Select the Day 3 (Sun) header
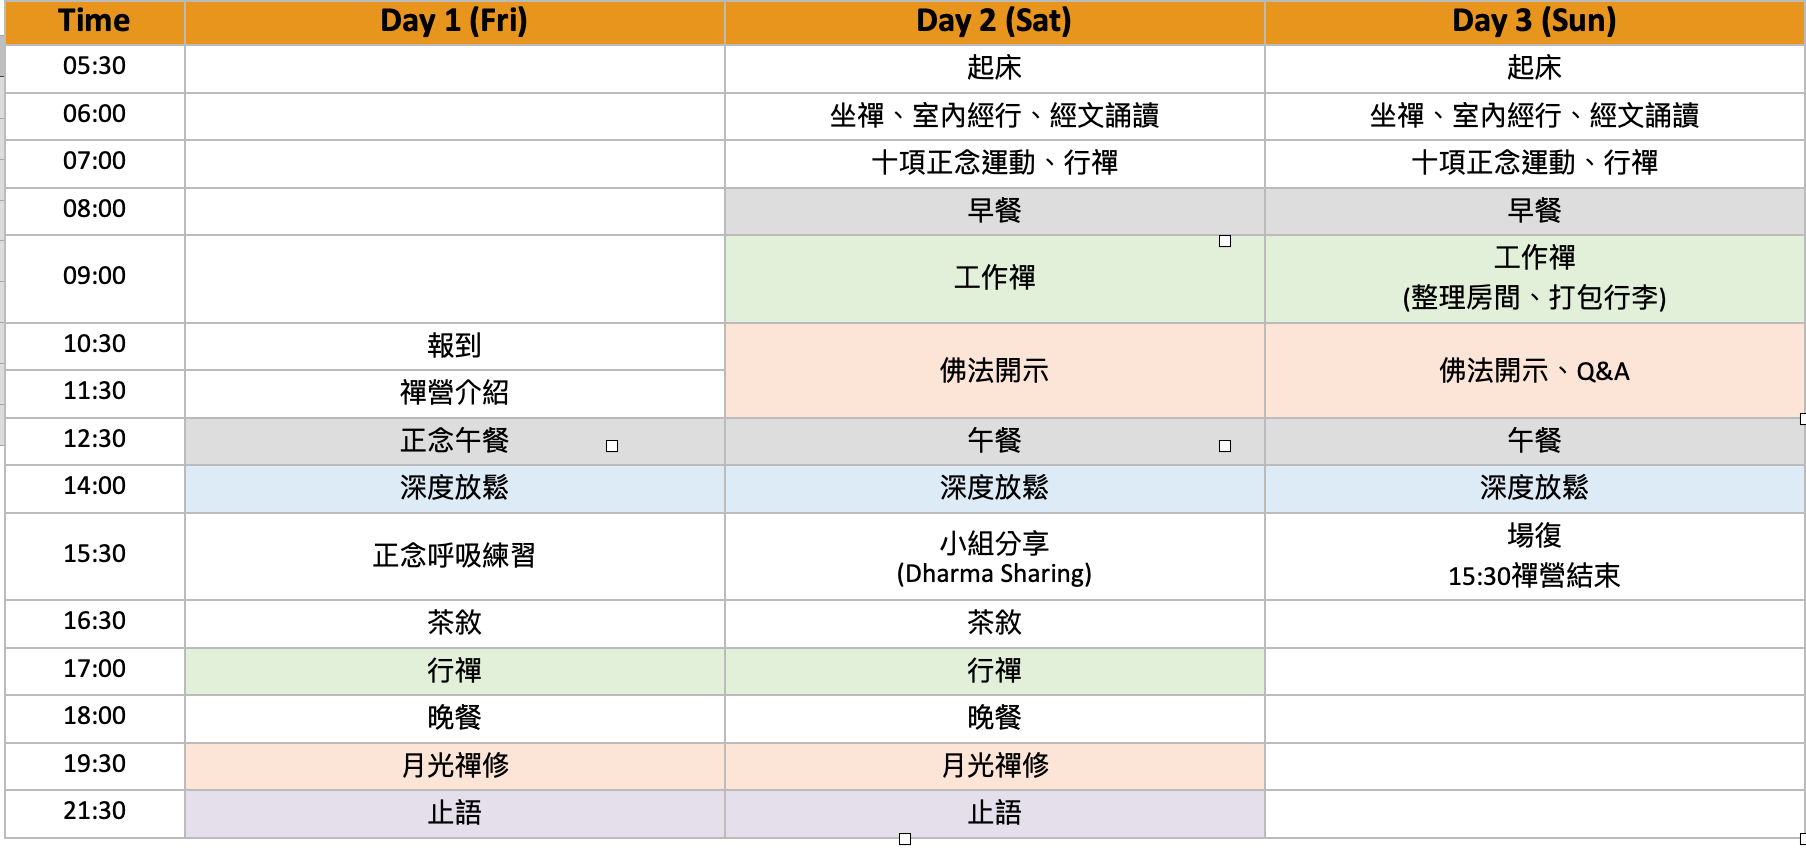1806x848 pixels. [x=1534, y=21]
